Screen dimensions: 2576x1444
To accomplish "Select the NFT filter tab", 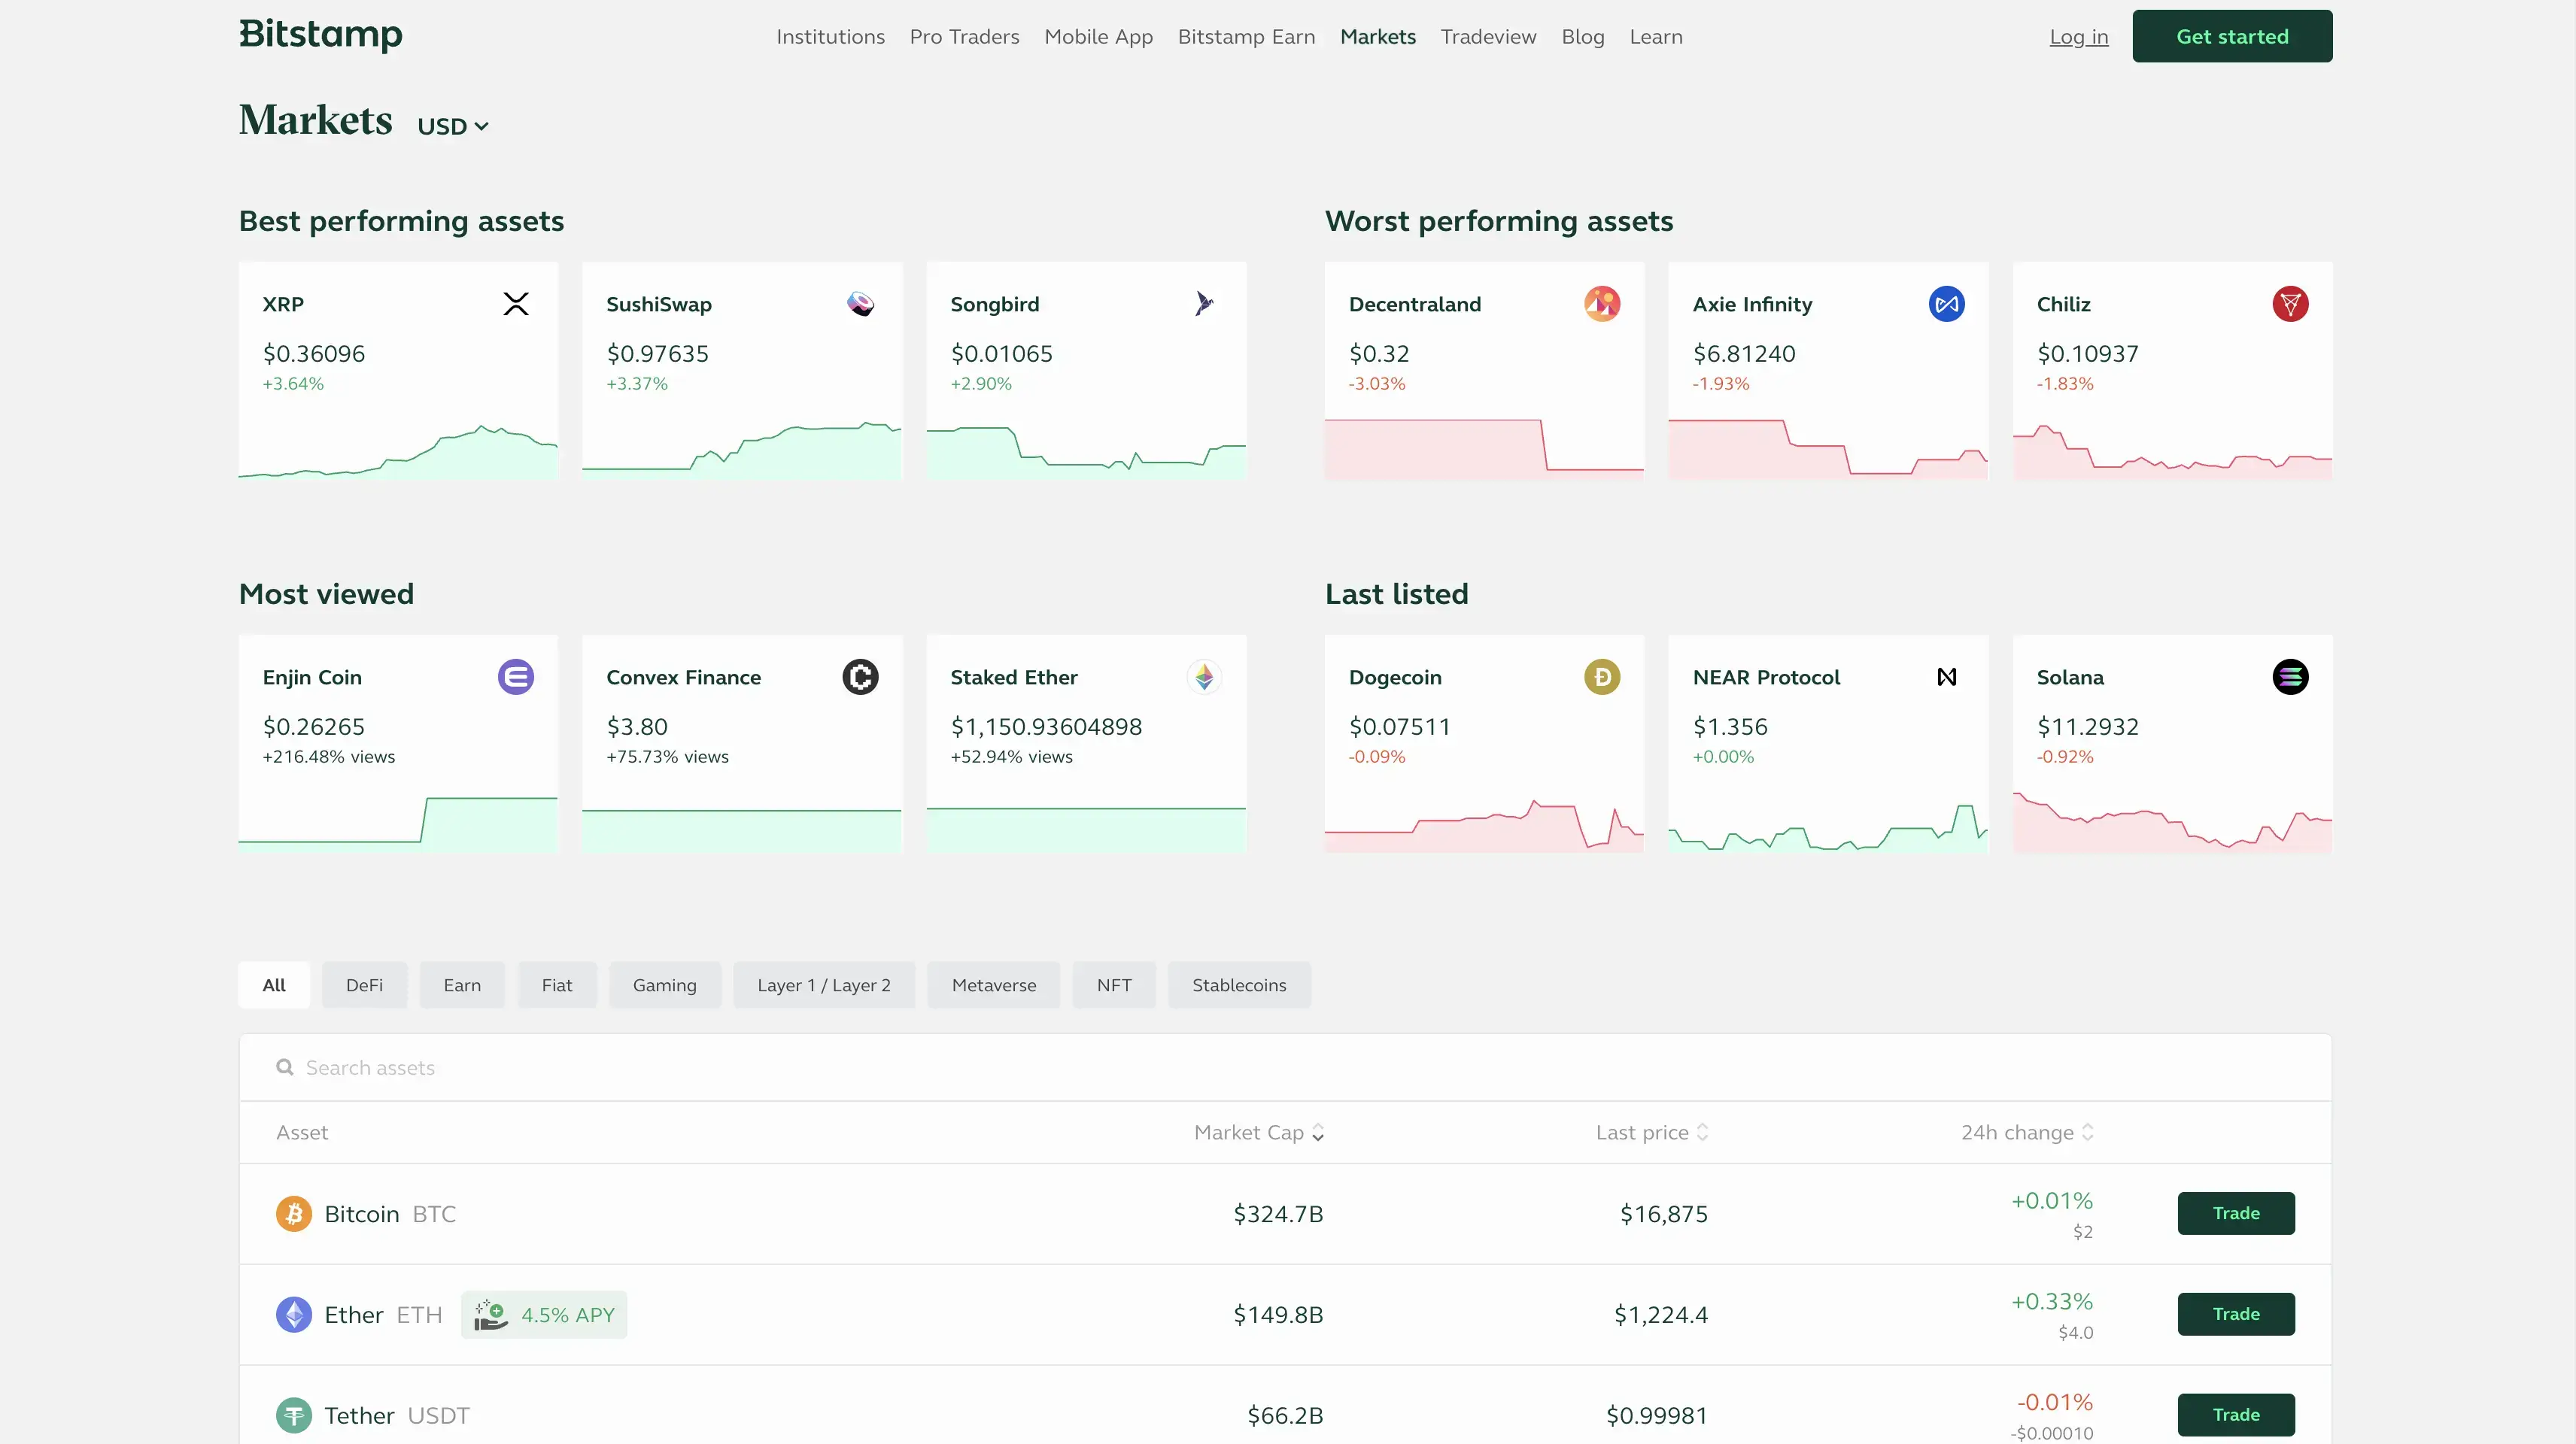I will tap(1114, 985).
